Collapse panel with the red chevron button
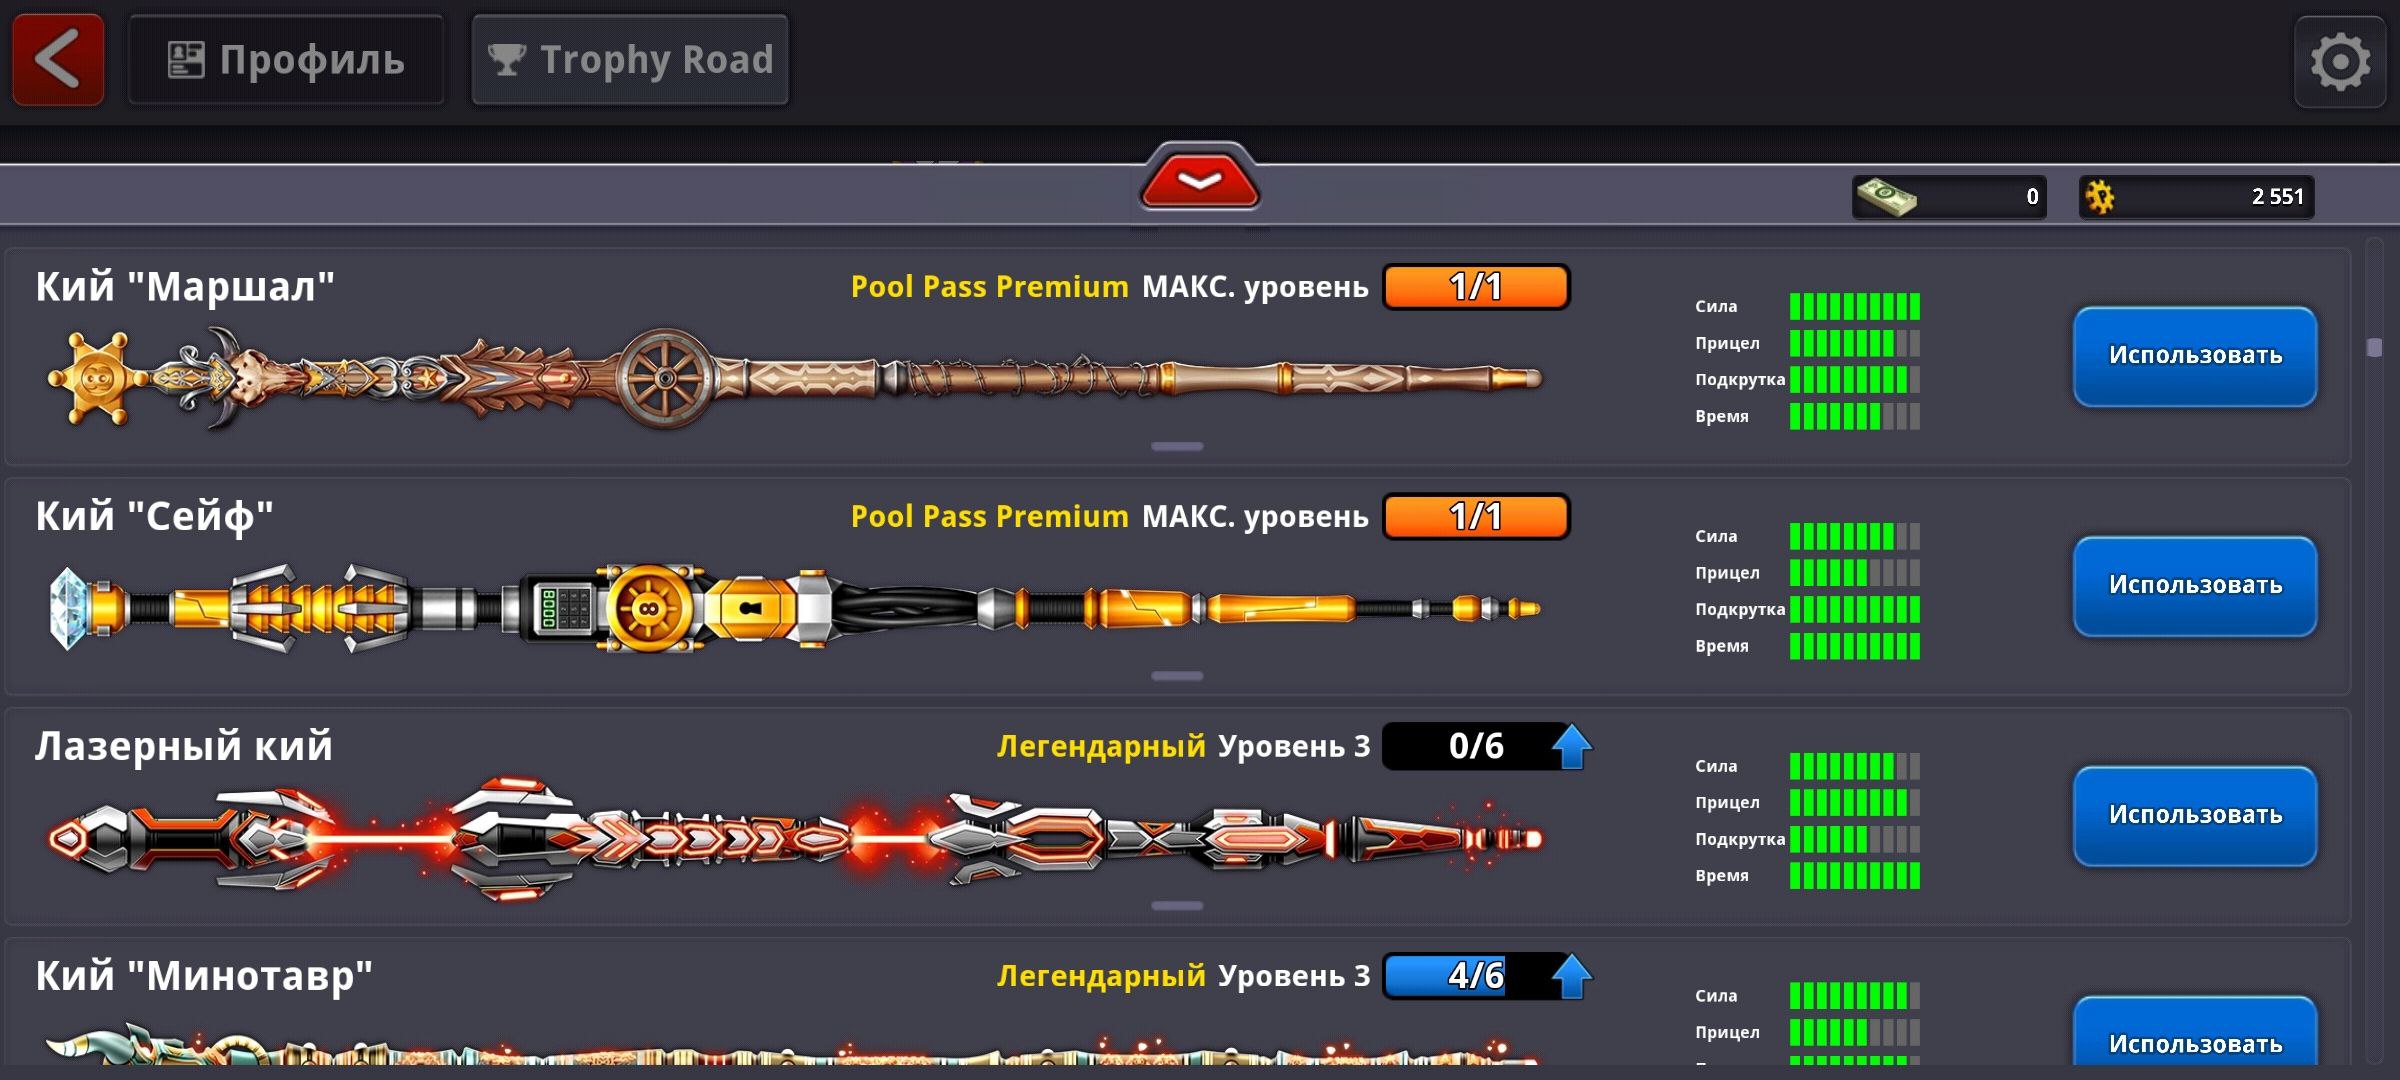The width and height of the screenshot is (2400, 1080). (1199, 178)
